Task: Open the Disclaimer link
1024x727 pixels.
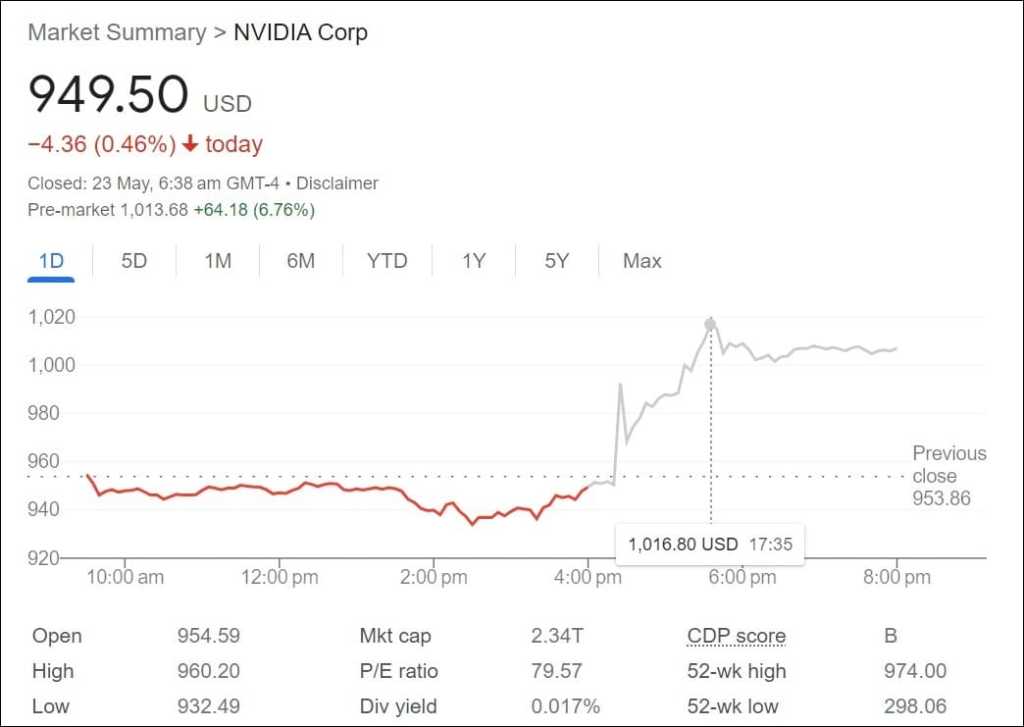Action: pyautogui.click(x=338, y=183)
